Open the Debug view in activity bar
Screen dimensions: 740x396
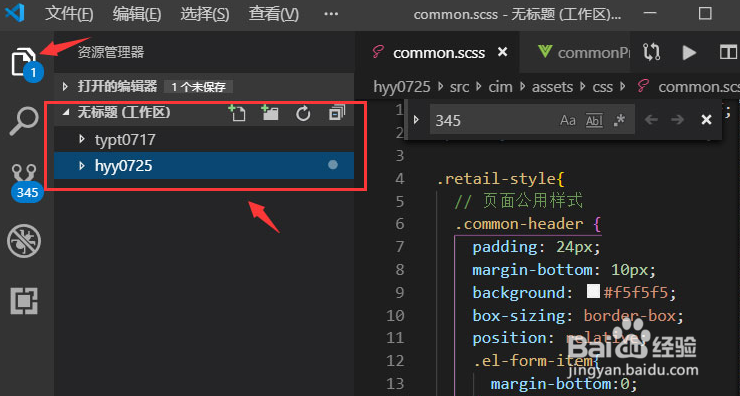[24, 241]
